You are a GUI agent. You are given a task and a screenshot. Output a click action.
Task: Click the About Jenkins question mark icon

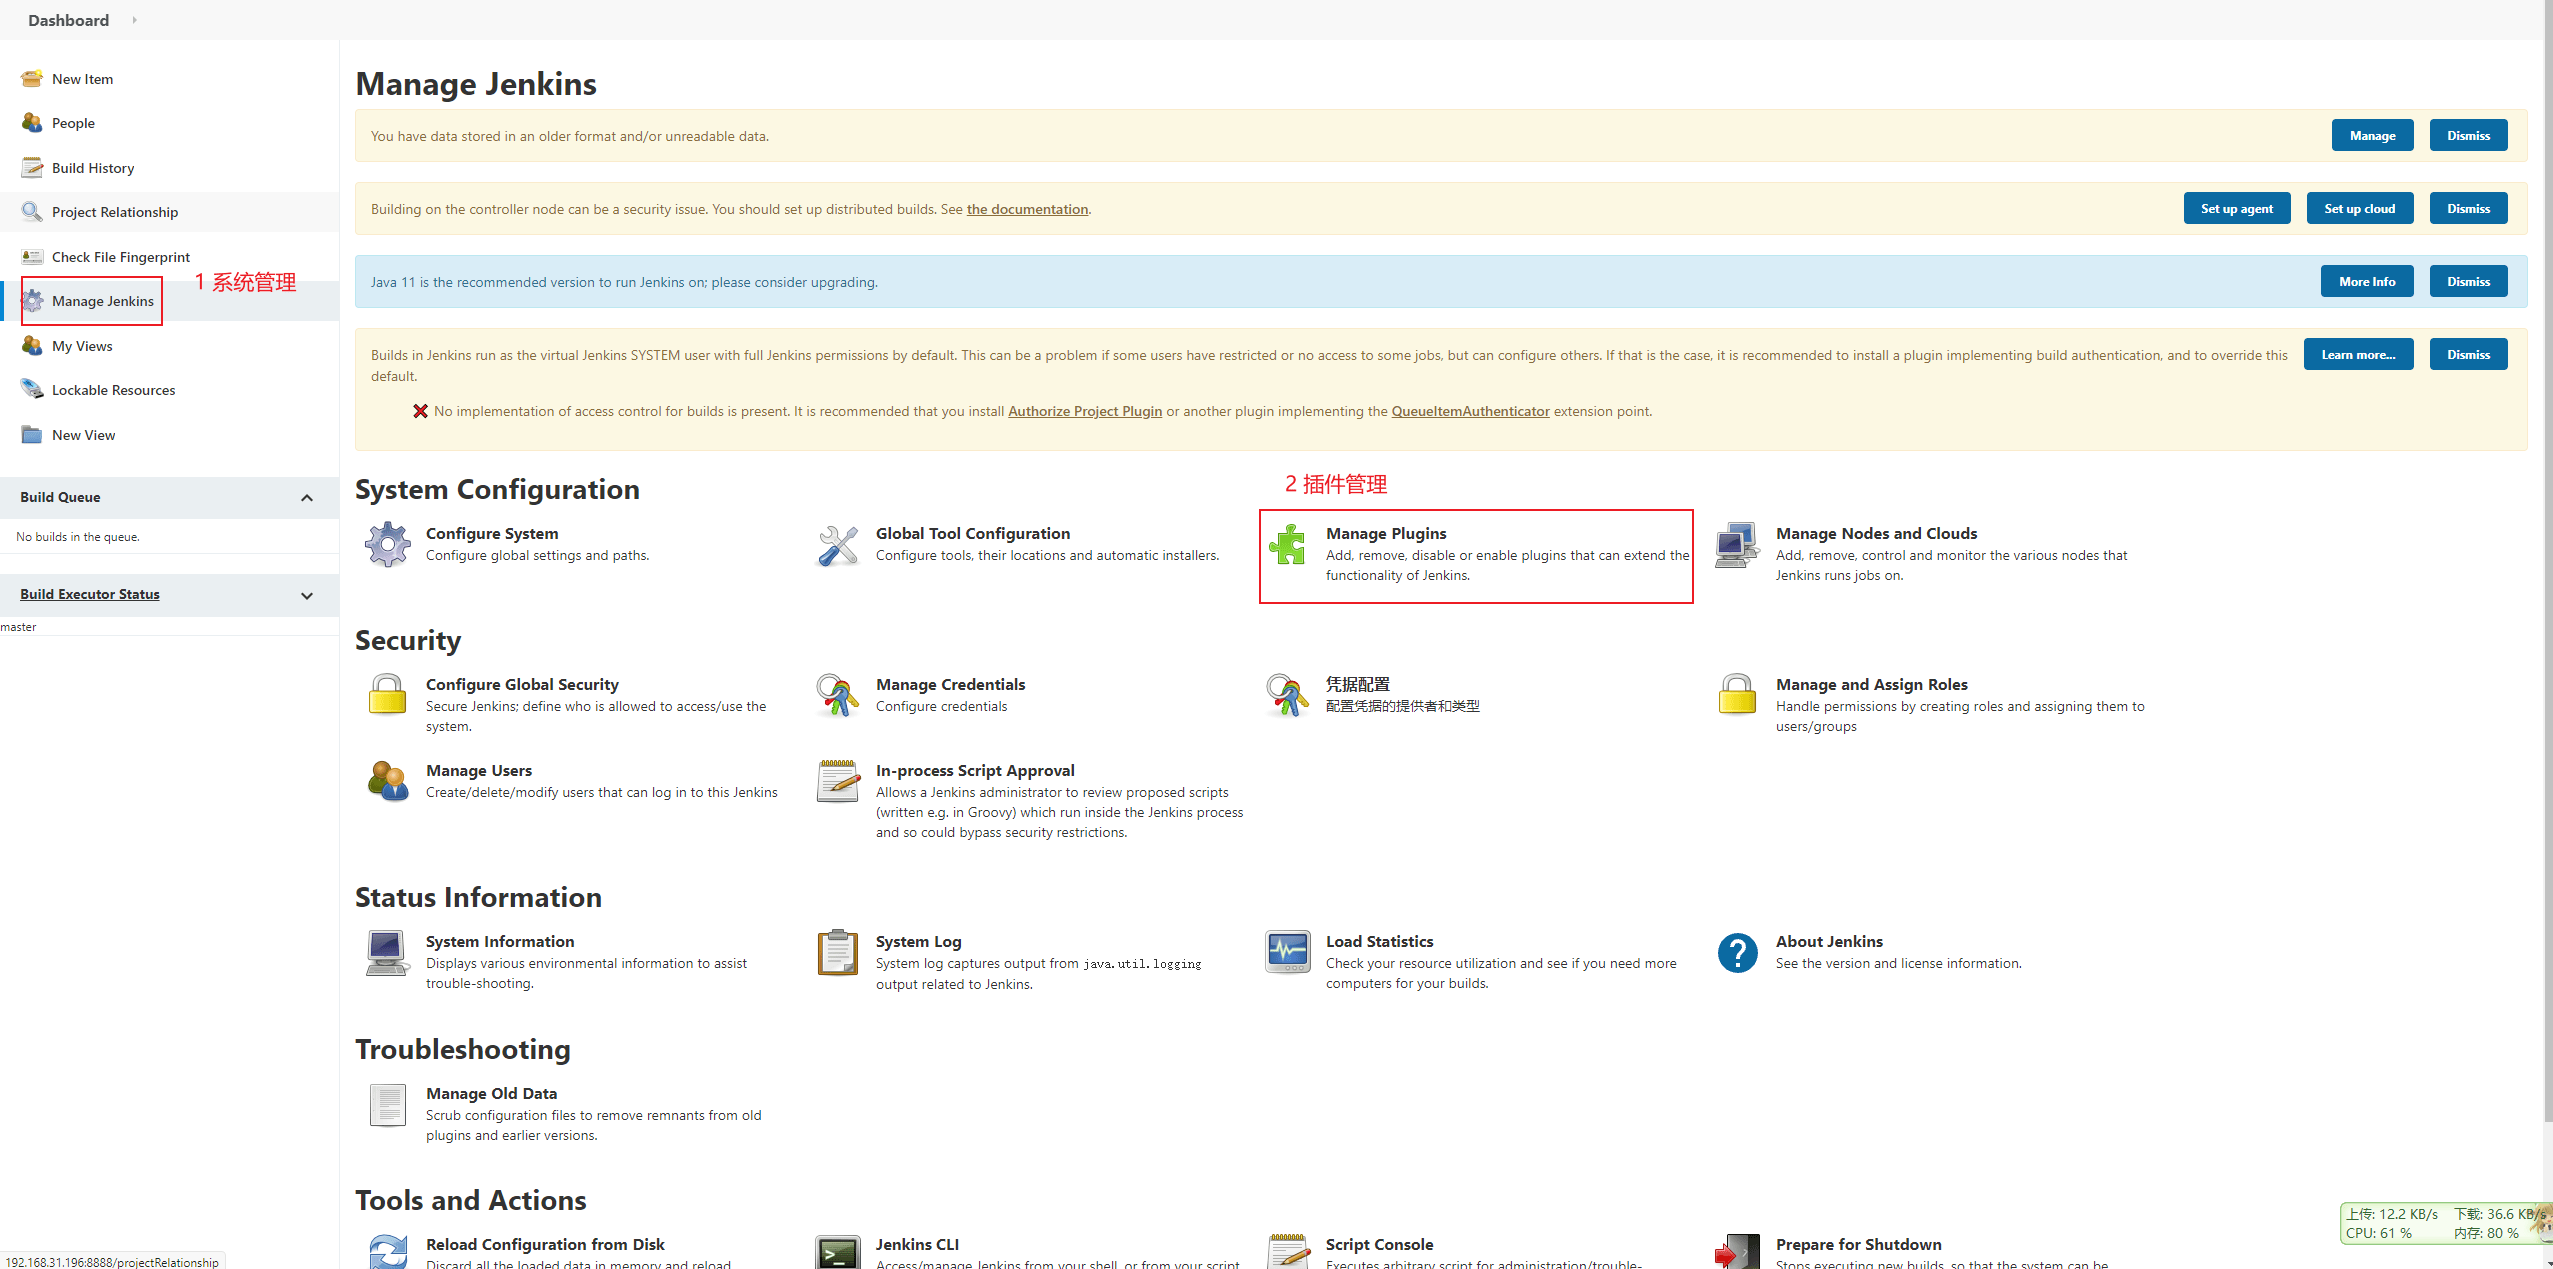1738,953
